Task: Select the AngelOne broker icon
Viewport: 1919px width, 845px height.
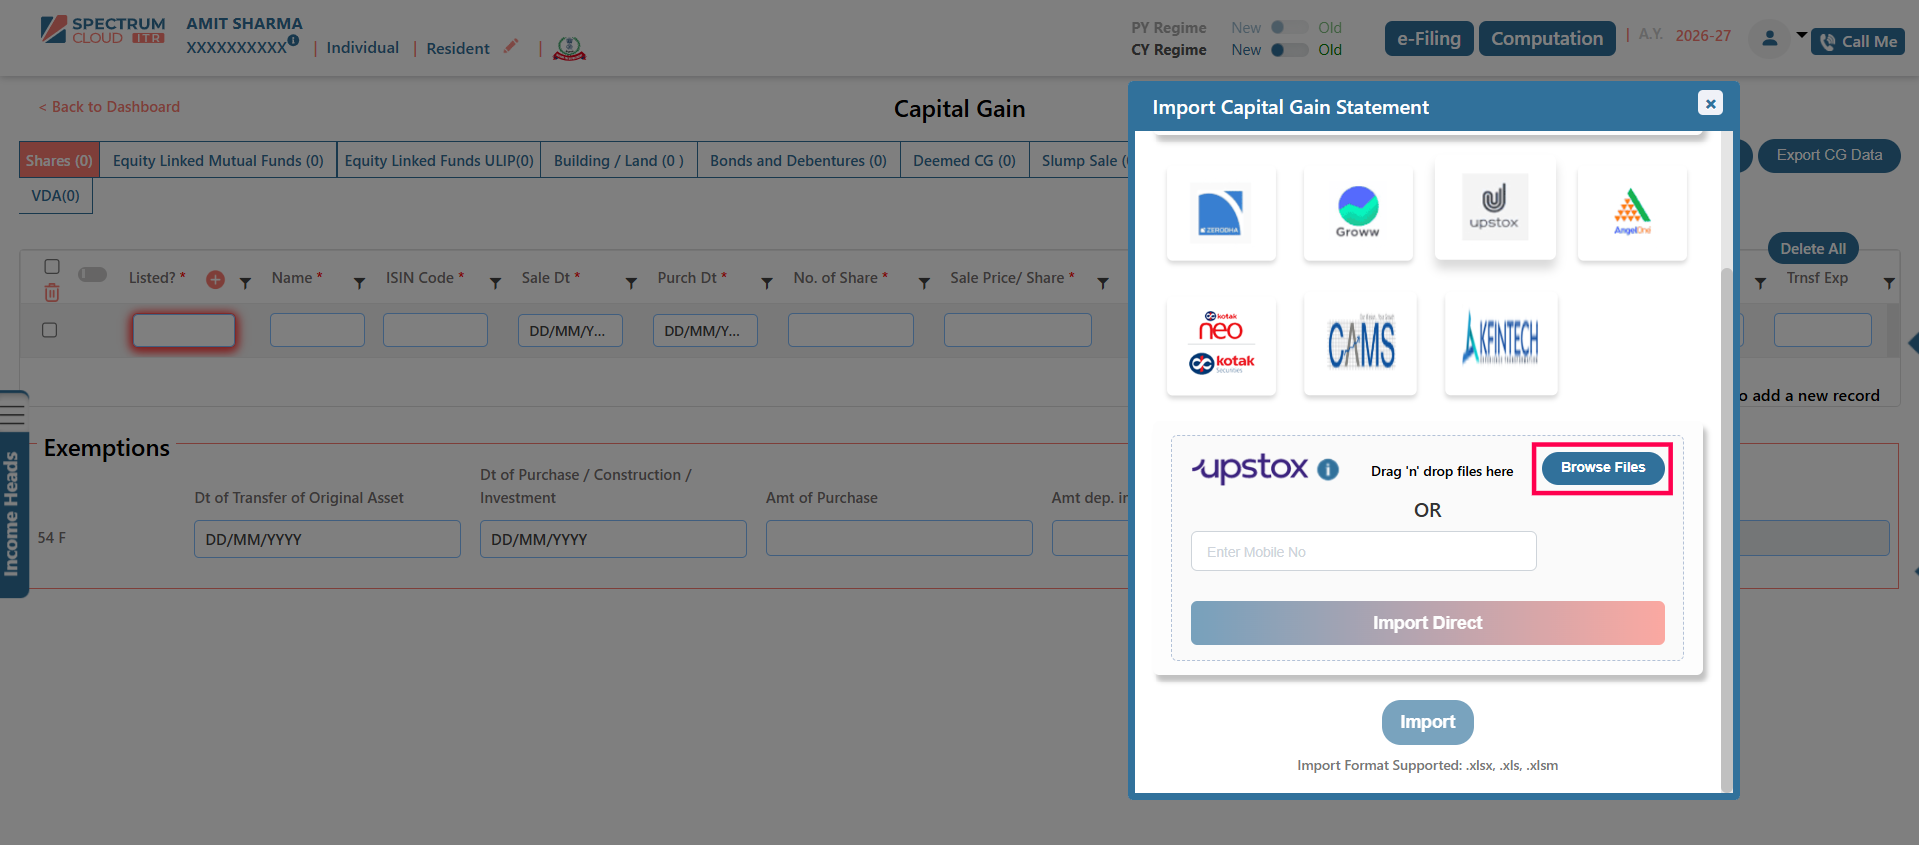Action: coord(1631,212)
